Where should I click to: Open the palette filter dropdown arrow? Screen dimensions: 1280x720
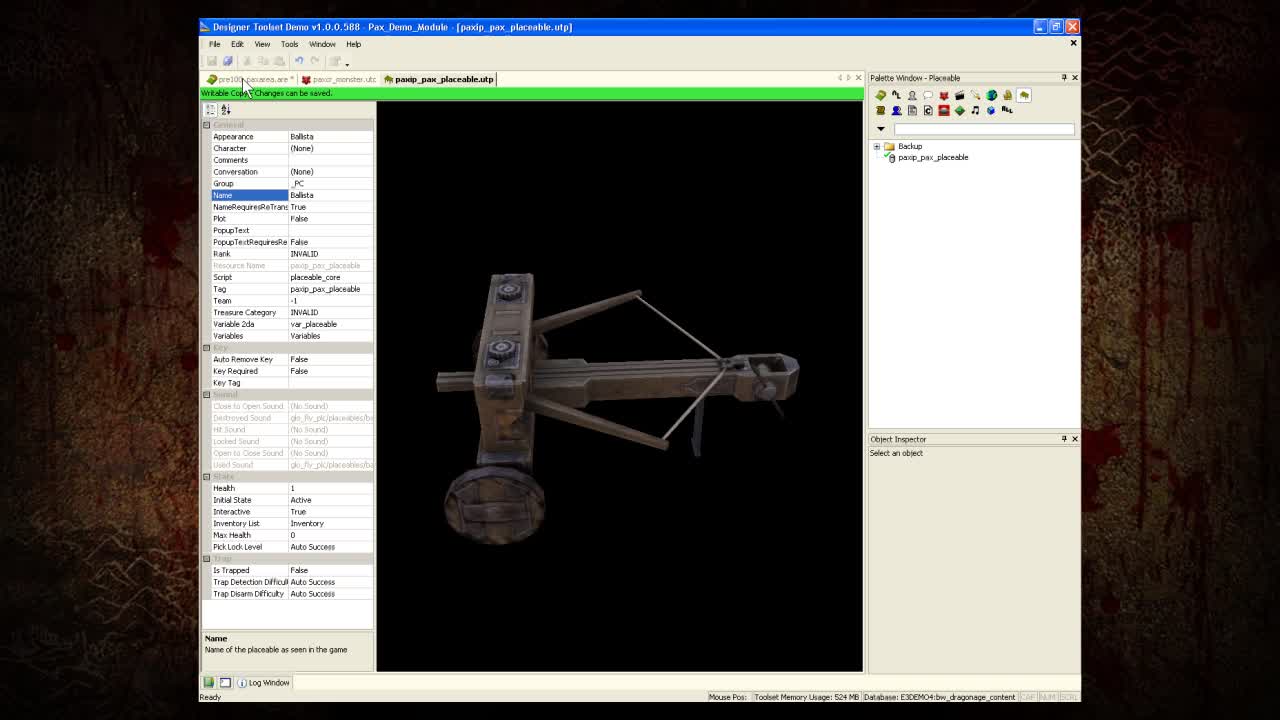pos(881,128)
